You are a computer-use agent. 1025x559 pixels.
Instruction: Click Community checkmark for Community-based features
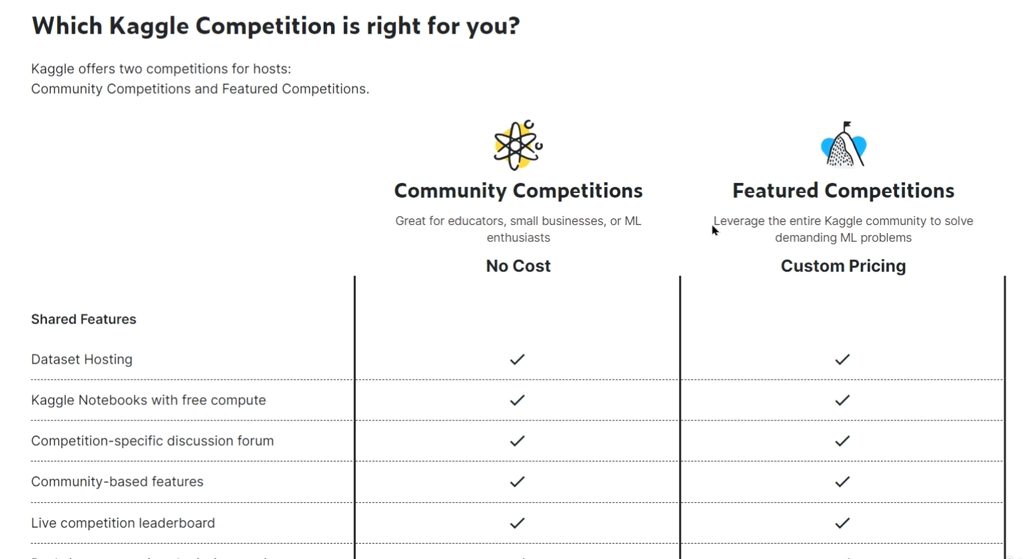(517, 482)
